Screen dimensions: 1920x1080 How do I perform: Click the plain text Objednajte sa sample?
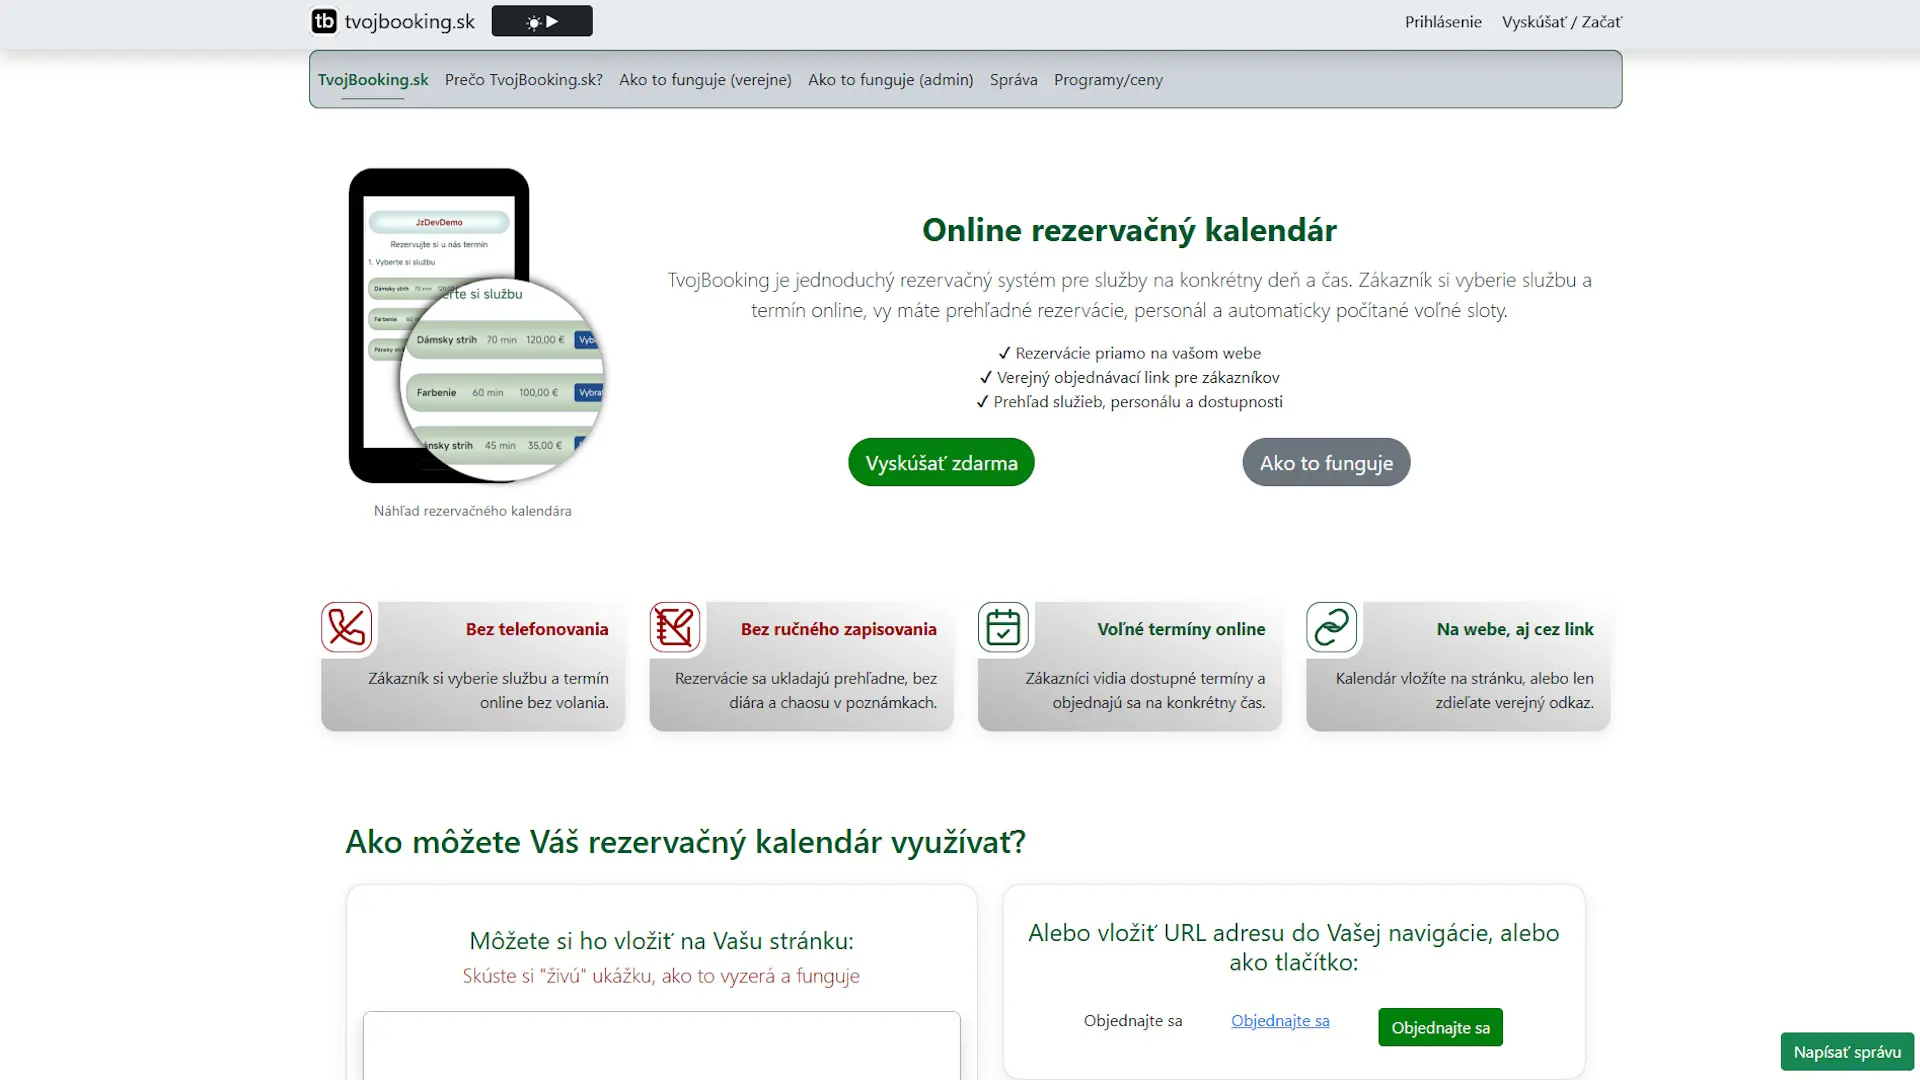pyautogui.click(x=1133, y=1020)
